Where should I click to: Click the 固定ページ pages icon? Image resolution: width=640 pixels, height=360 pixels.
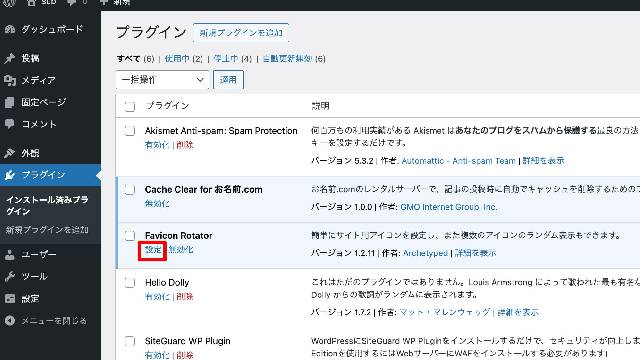10,102
